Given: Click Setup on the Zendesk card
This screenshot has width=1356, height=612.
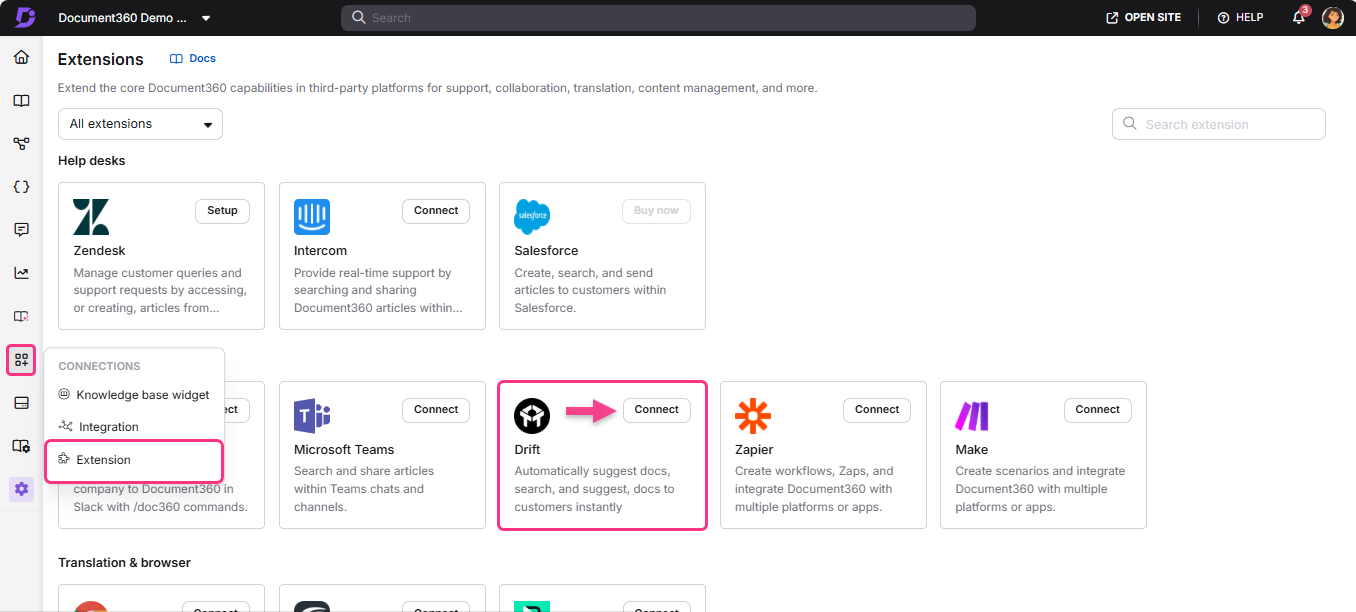Looking at the screenshot, I should [x=222, y=211].
